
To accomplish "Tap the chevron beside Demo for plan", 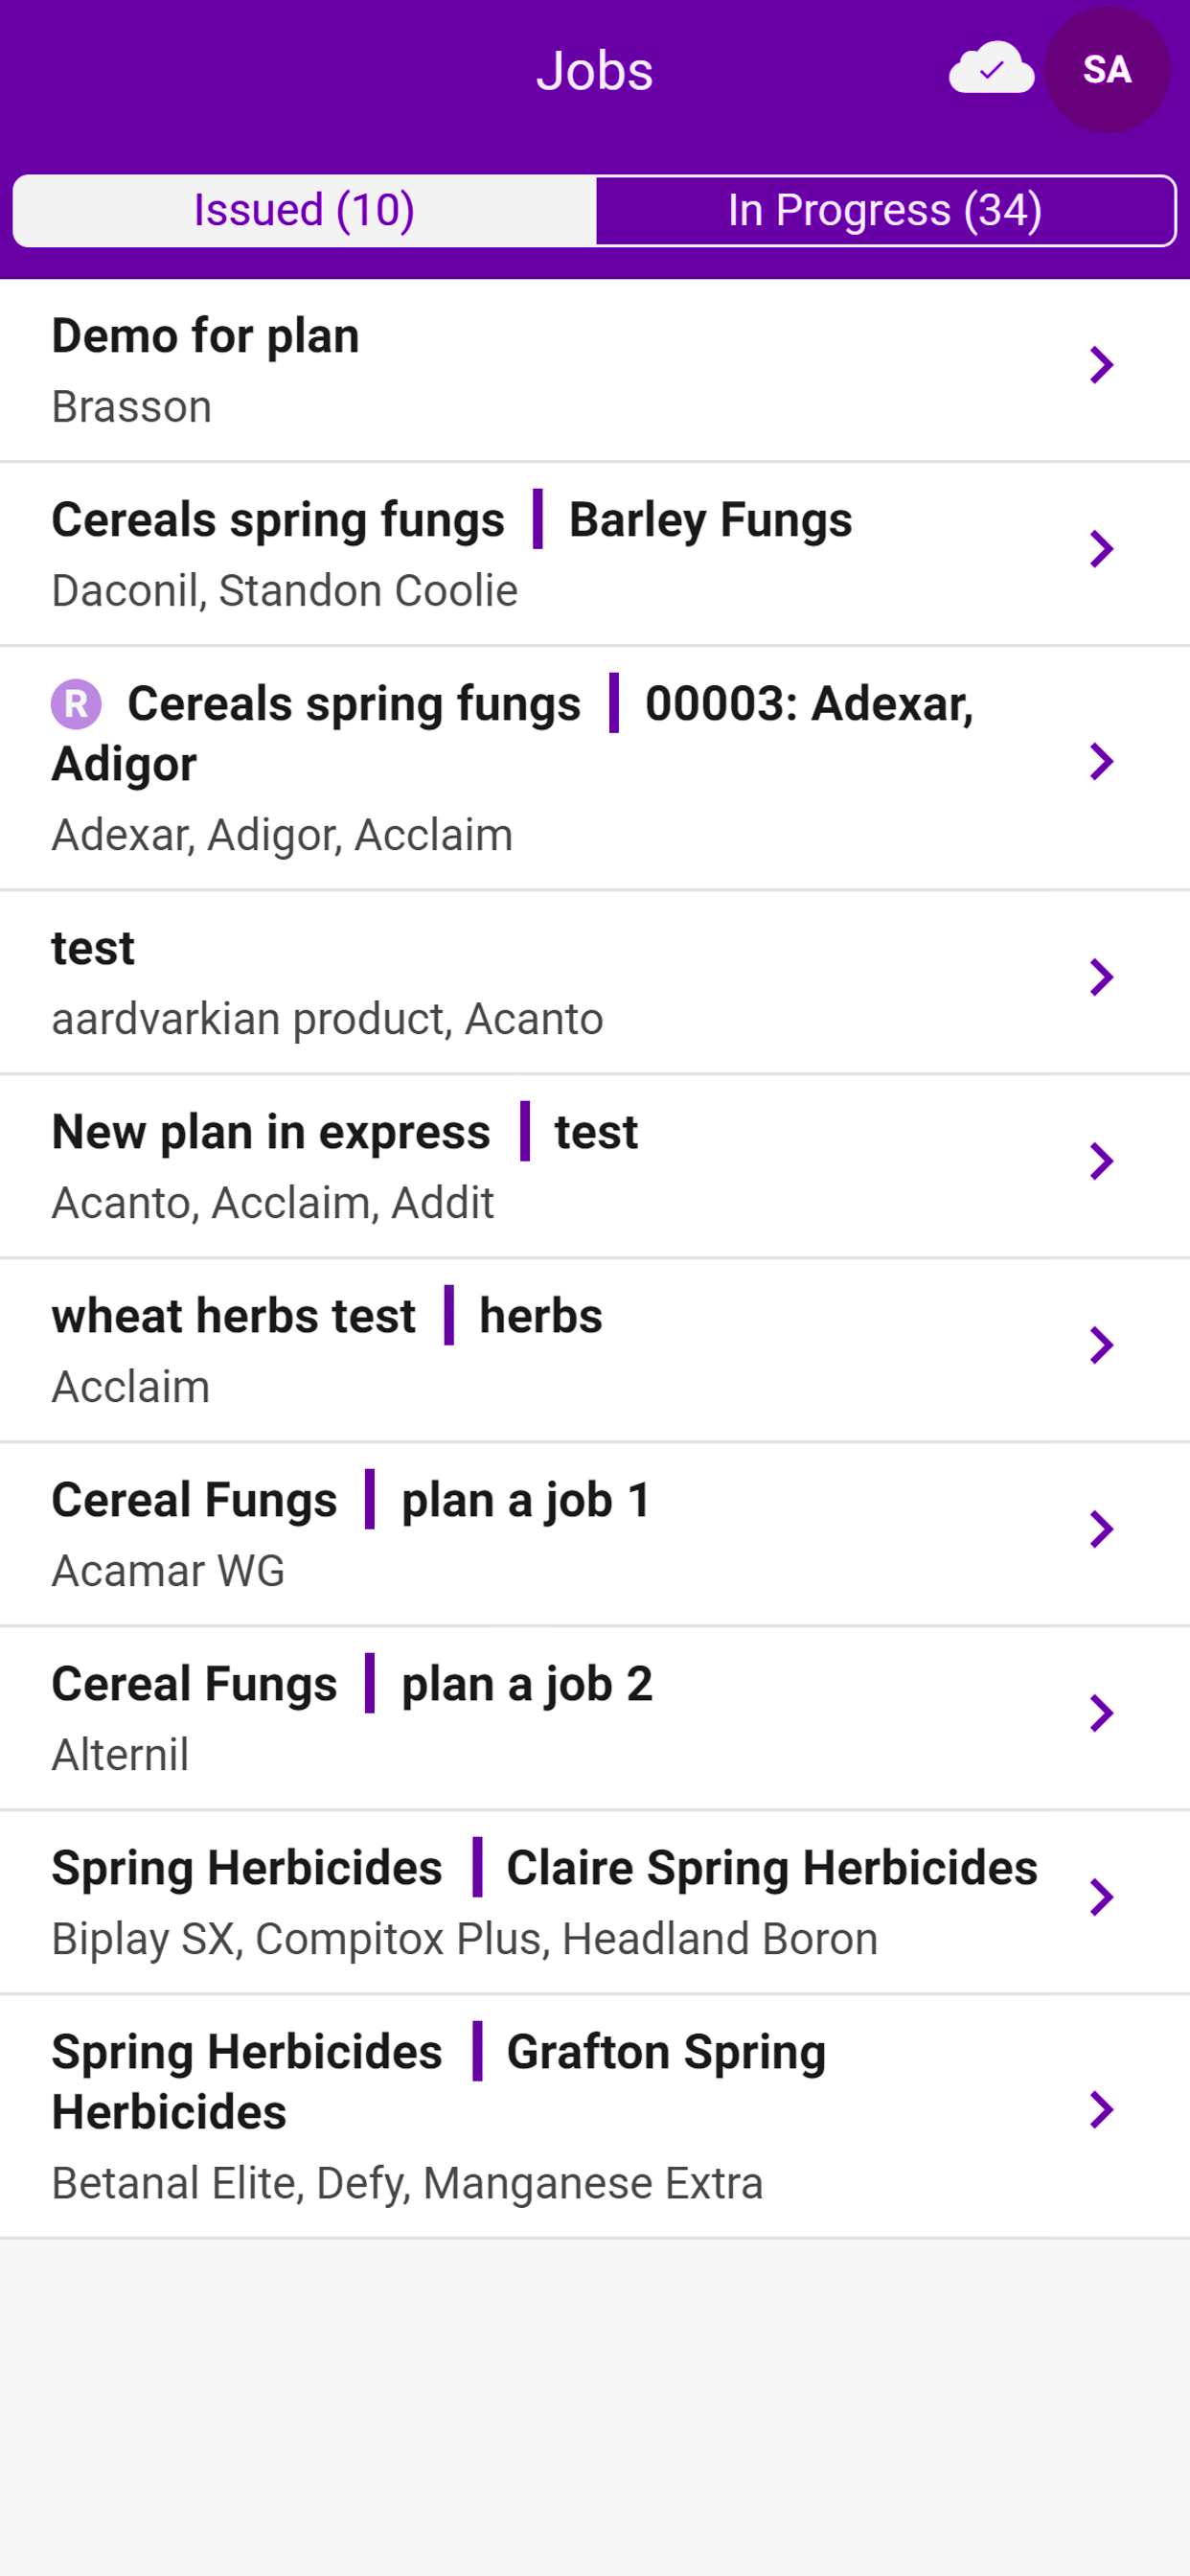I will [1101, 365].
